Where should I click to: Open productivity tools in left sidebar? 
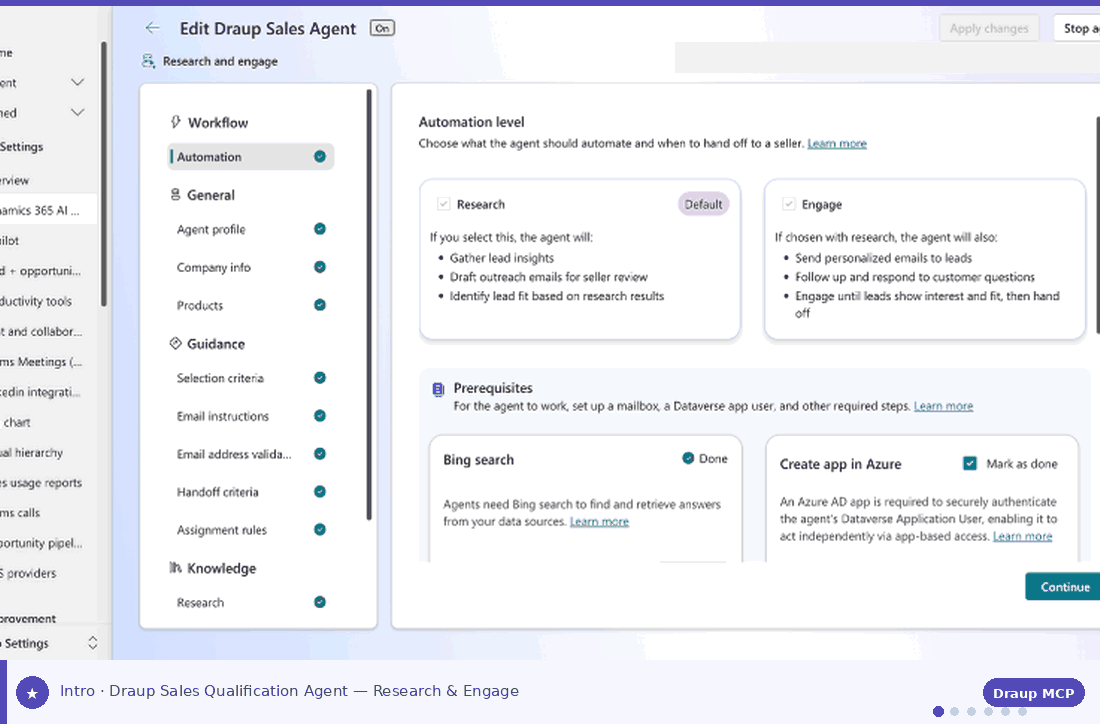point(36,301)
